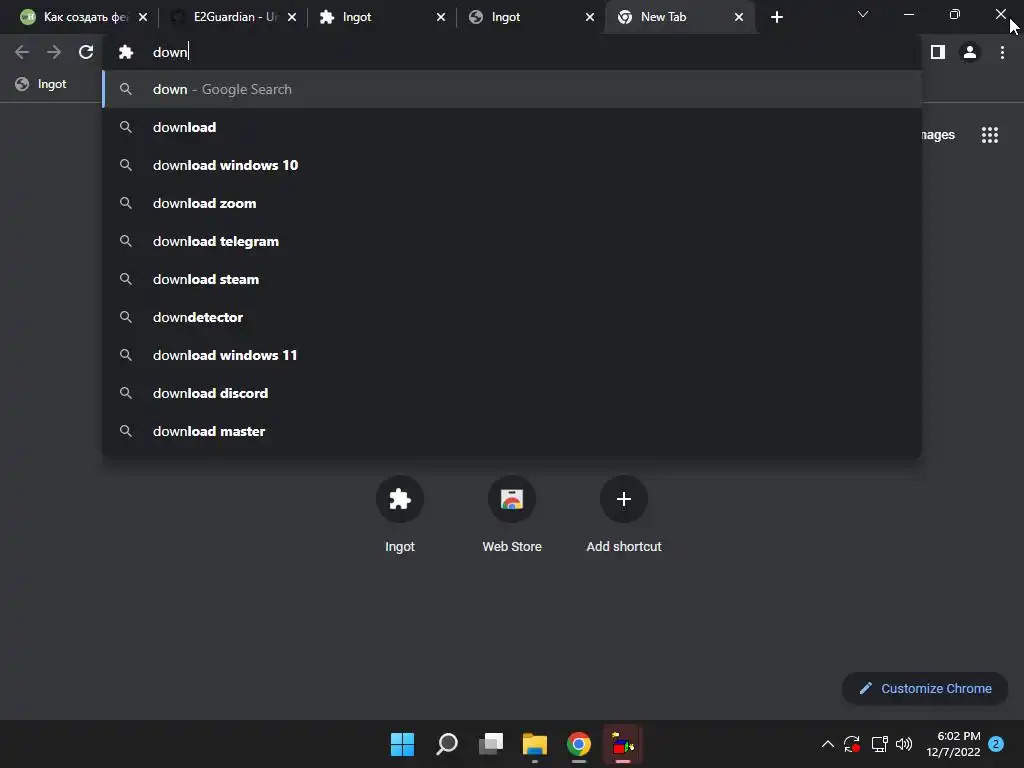Open the network tray icon
This screenshot has height=768, width=1024.
pyautogui.click(x=880, y=744)
